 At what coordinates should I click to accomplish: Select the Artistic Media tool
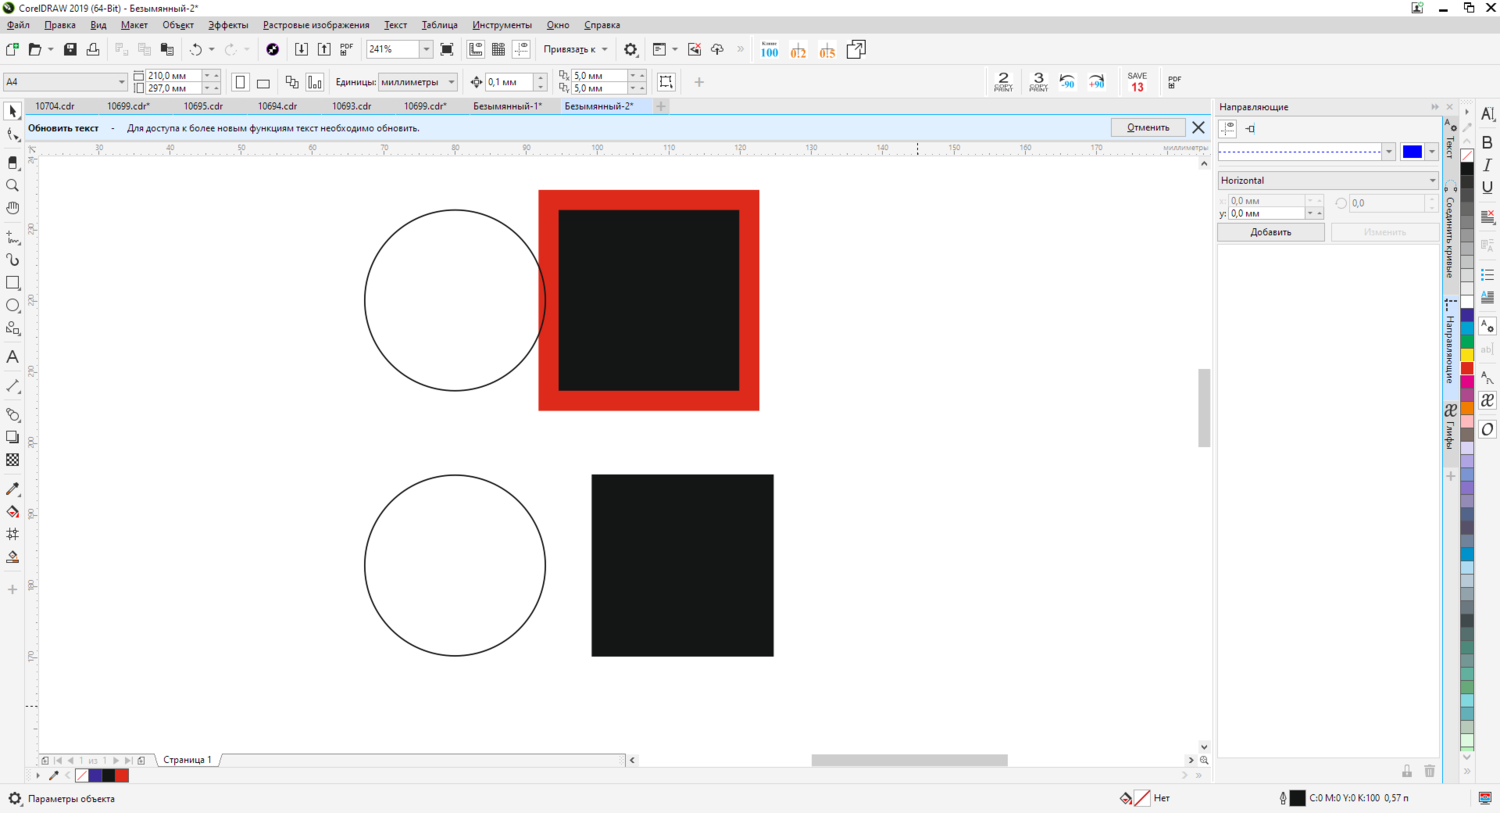12,260
